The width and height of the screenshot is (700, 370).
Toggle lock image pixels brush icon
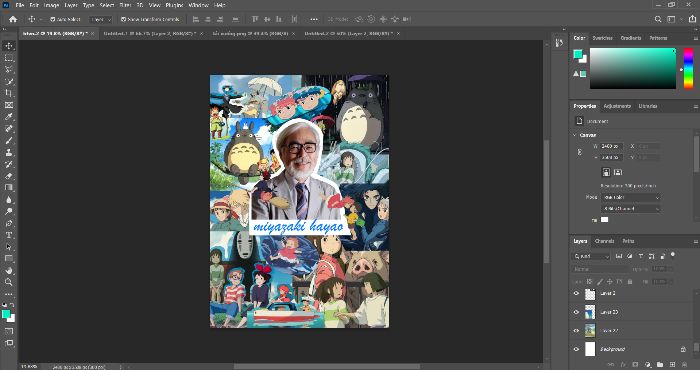pyautogui.click(x=600, y=282)
